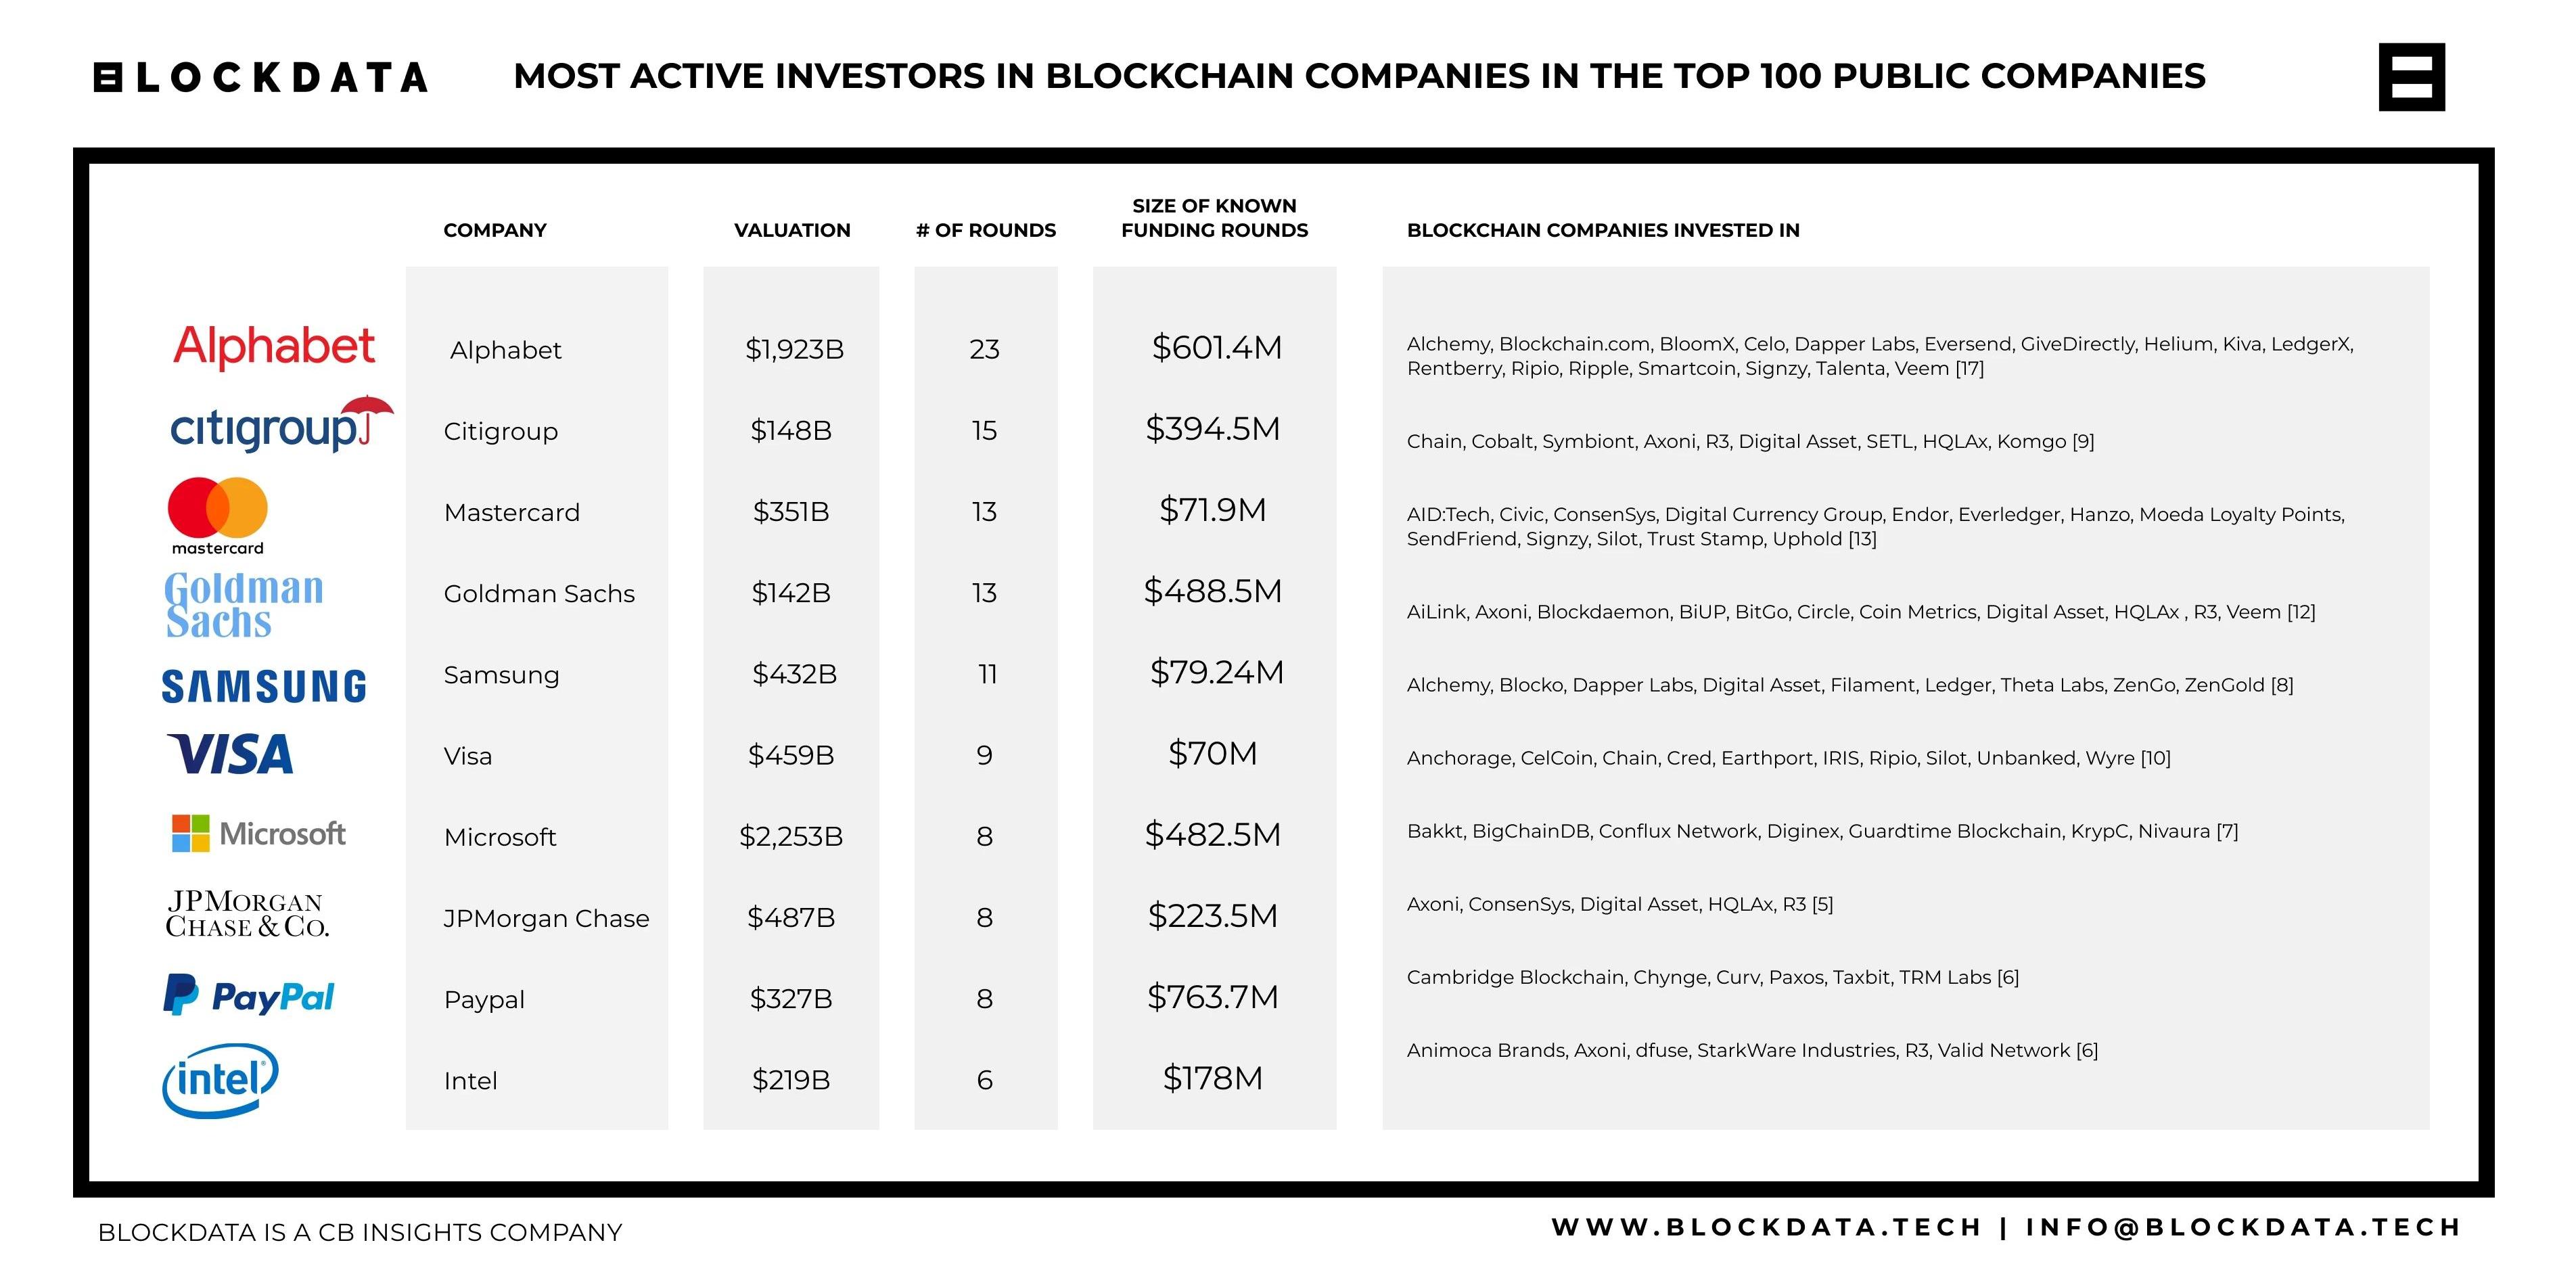Click the SIZE OF KNOWN FUNDING ROUNDS header
Viewport: 2576px width, 1272px height.
tap(1214, 218)
